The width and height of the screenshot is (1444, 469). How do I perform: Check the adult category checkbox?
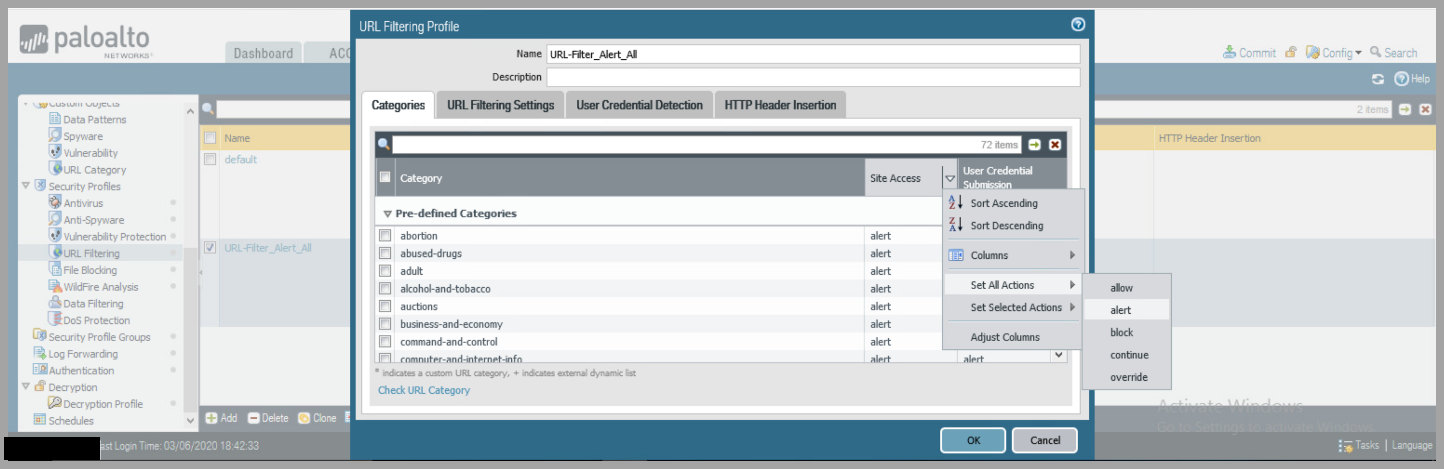(x=385, y=271)
